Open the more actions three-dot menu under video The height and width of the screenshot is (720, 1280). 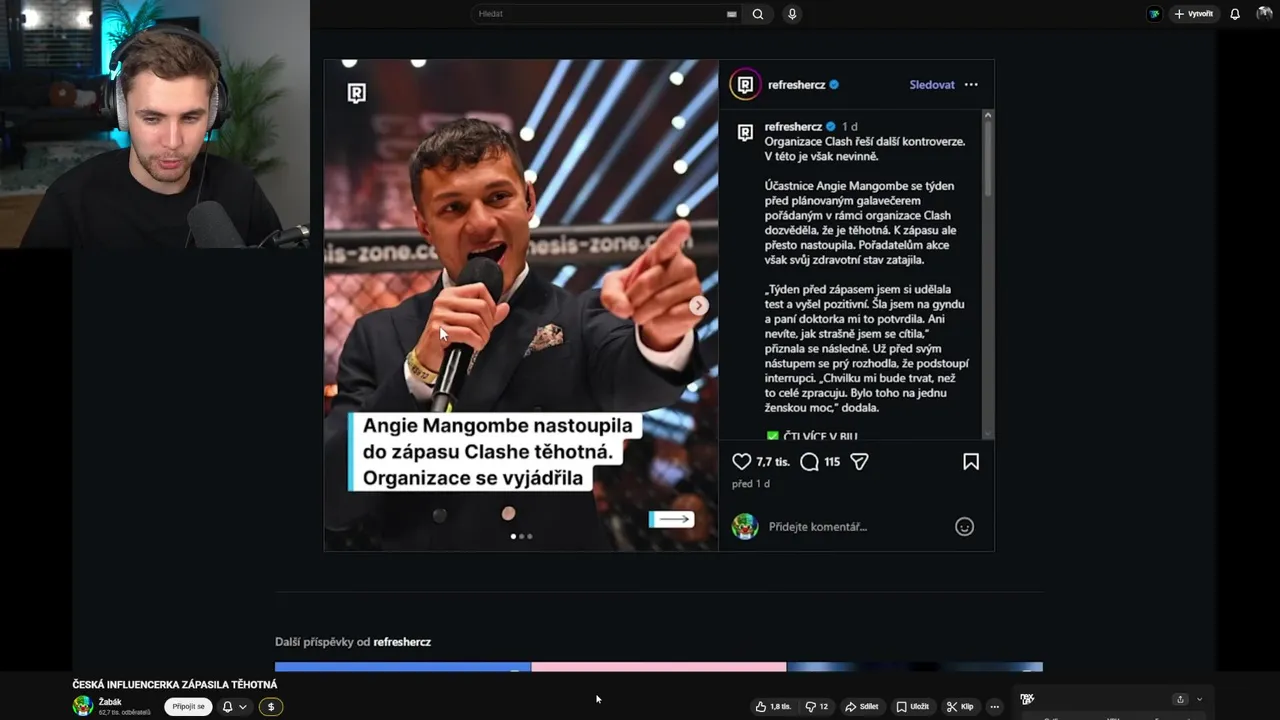pyautogui.click(x=994, y=706)
